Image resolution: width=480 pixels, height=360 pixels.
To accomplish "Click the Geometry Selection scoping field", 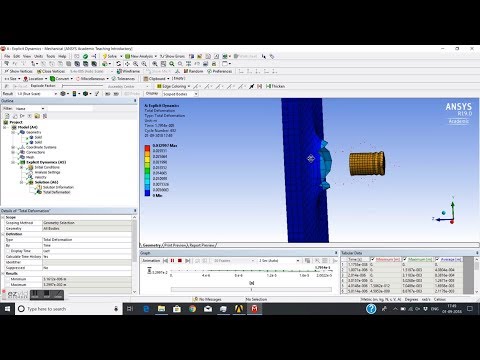I will (x=87, y=223).
